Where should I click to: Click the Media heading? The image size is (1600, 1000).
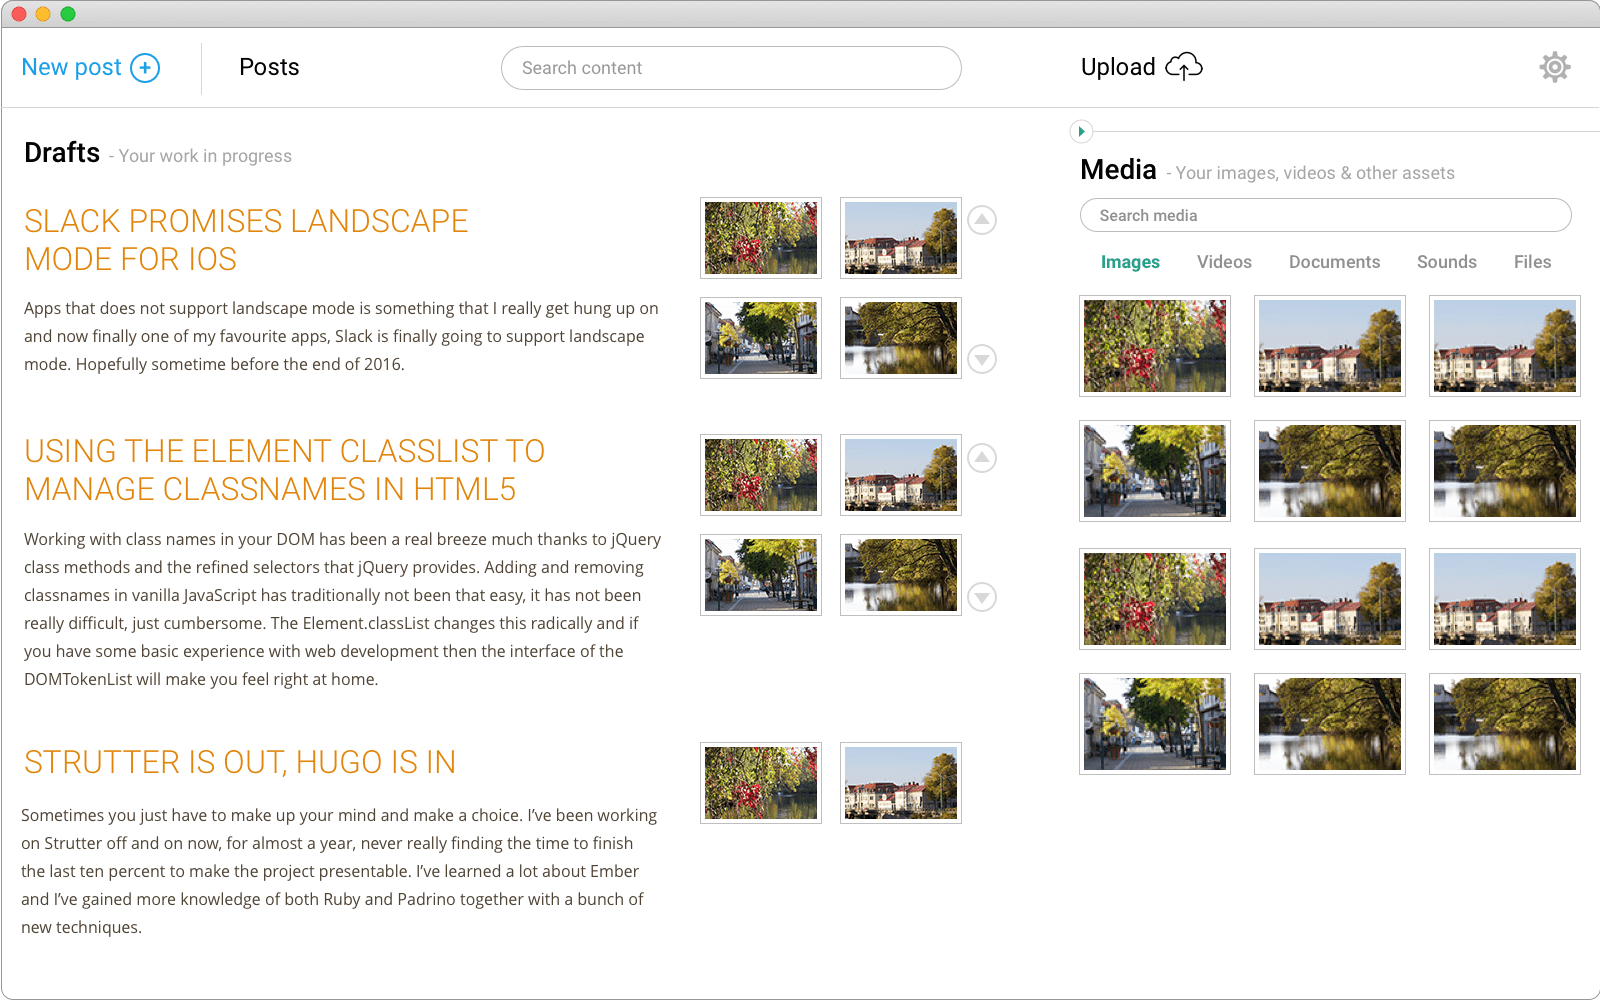click(1118, 170)
